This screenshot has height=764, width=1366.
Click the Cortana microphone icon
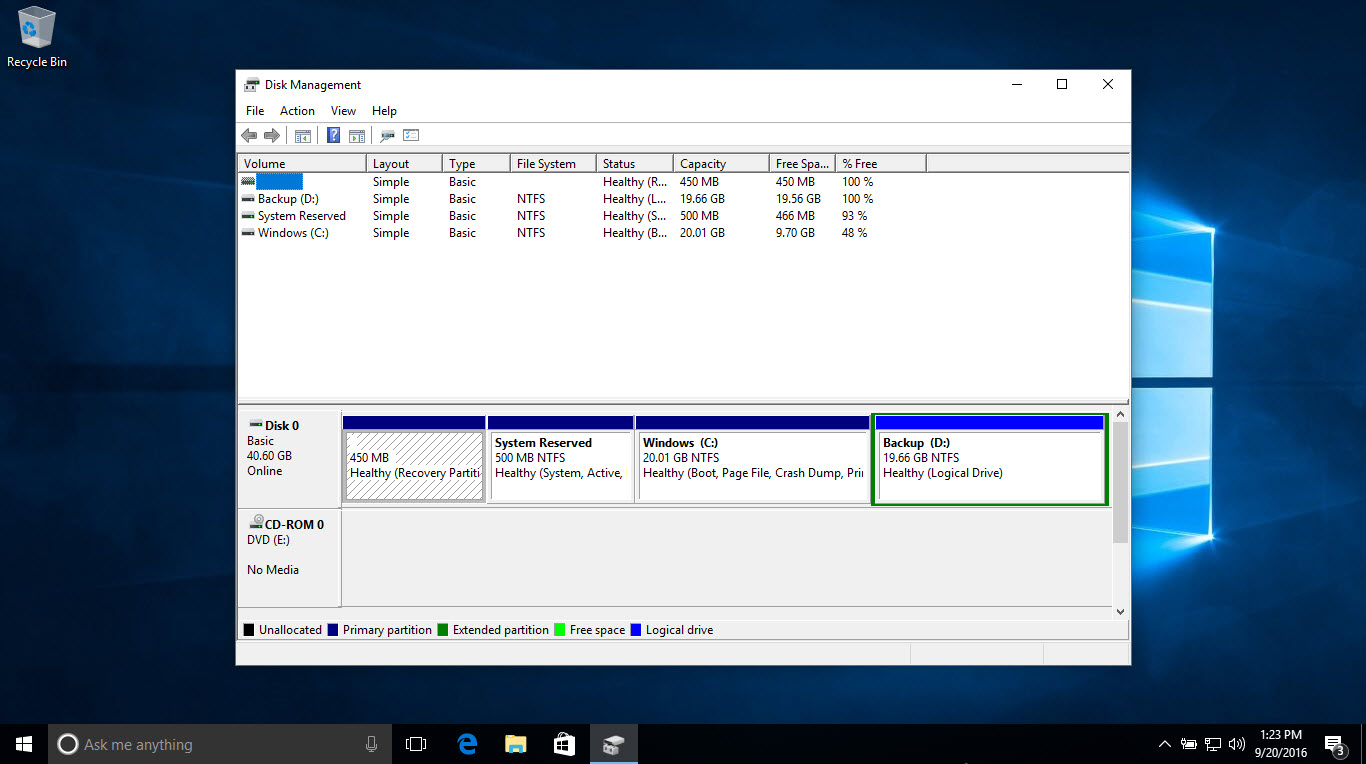[x=372, y=744]
